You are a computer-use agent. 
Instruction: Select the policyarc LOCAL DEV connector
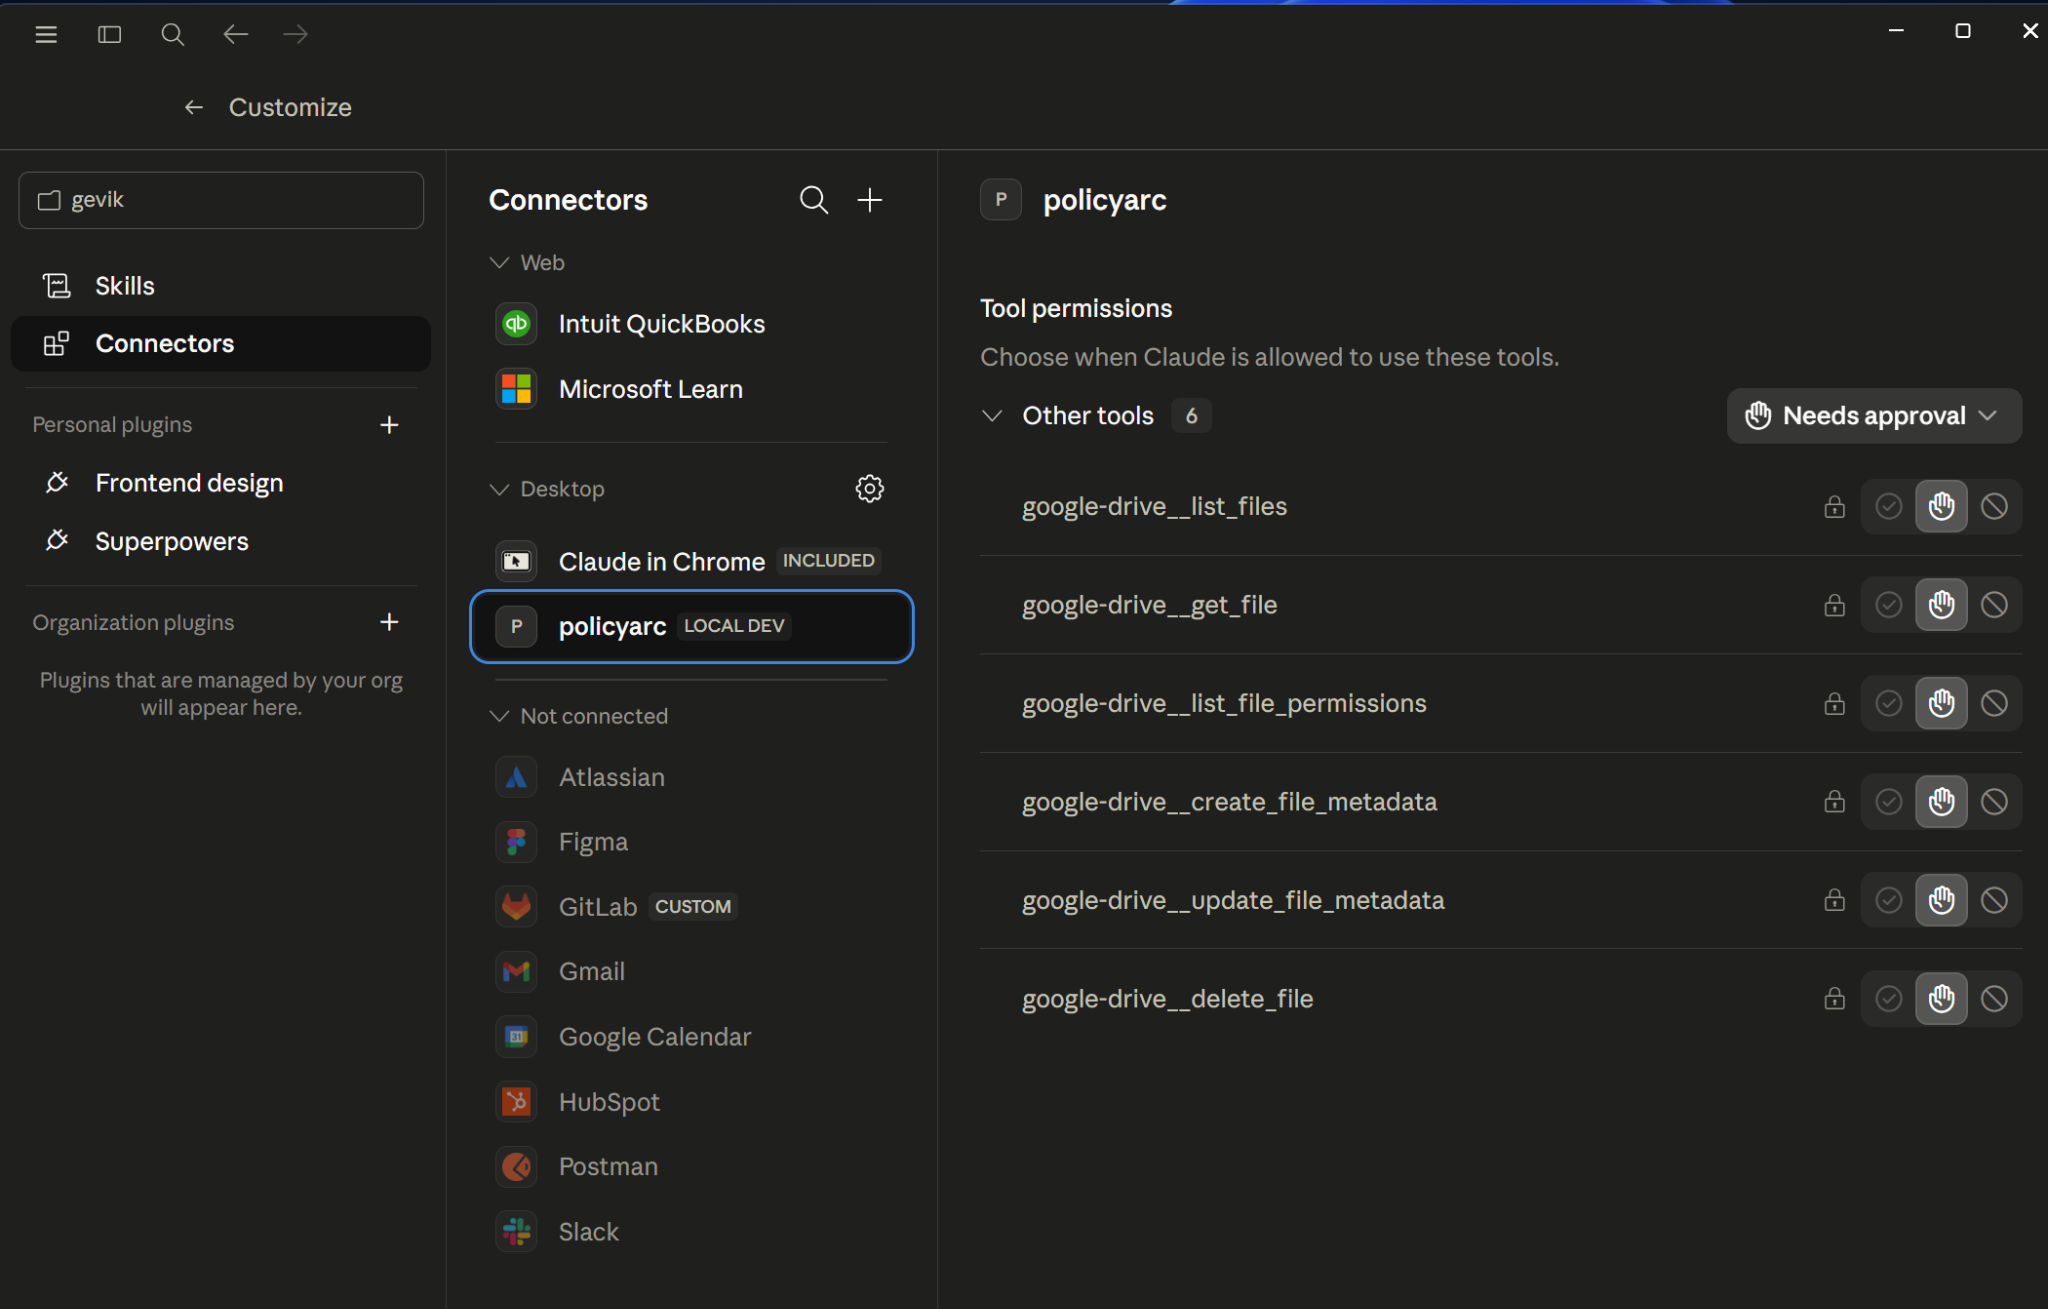692,626
